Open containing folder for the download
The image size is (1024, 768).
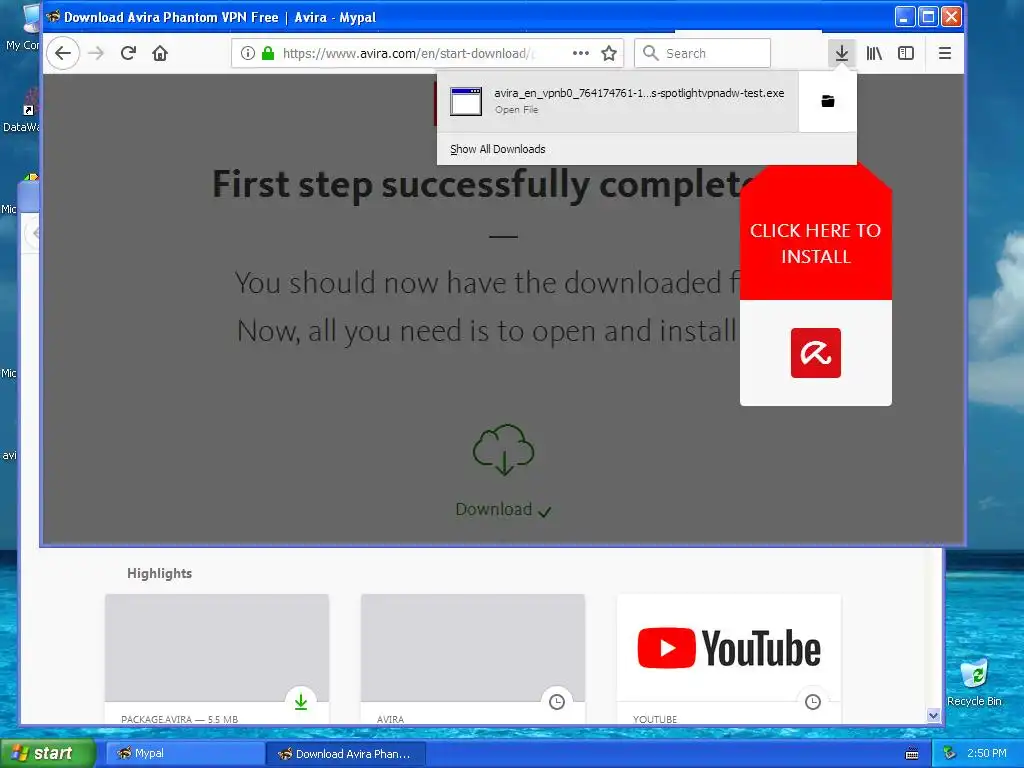point(827,101)
